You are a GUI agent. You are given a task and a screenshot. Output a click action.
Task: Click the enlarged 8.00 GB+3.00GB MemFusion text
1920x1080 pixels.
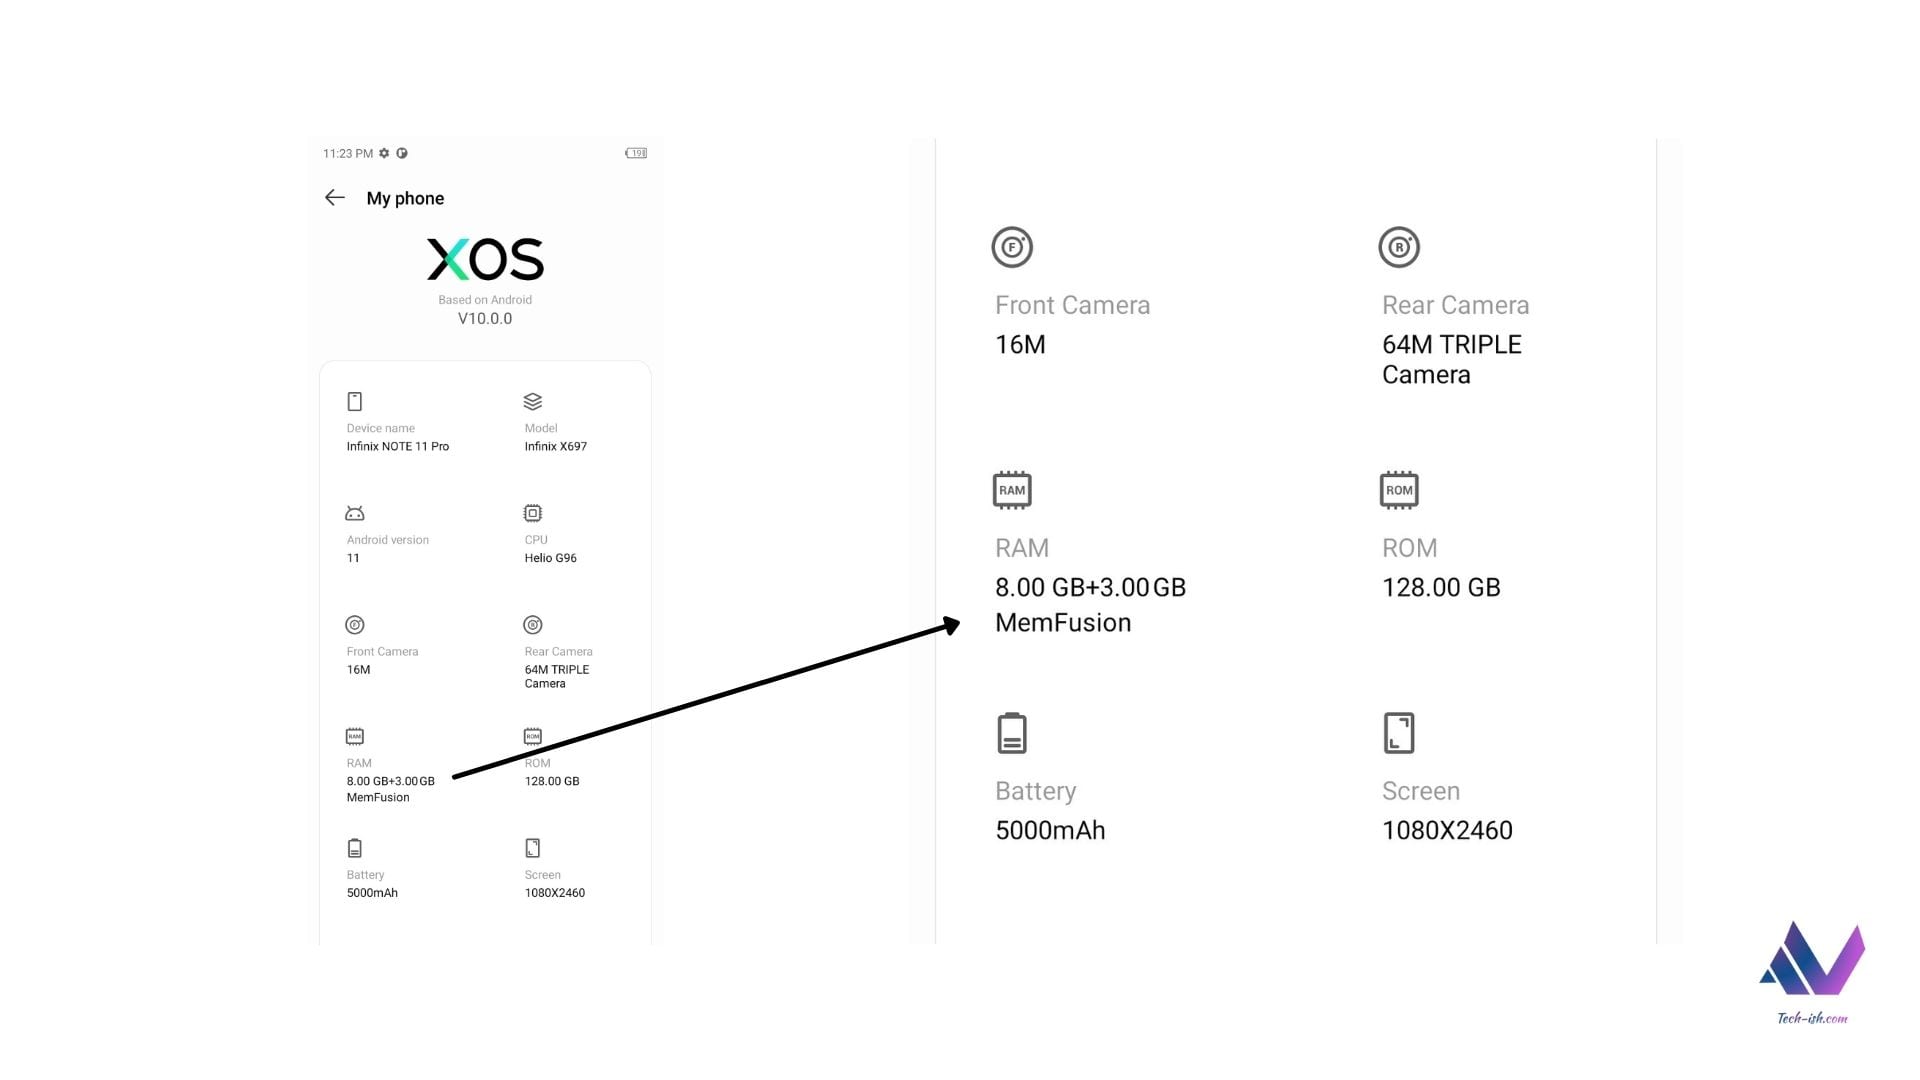1091,605
